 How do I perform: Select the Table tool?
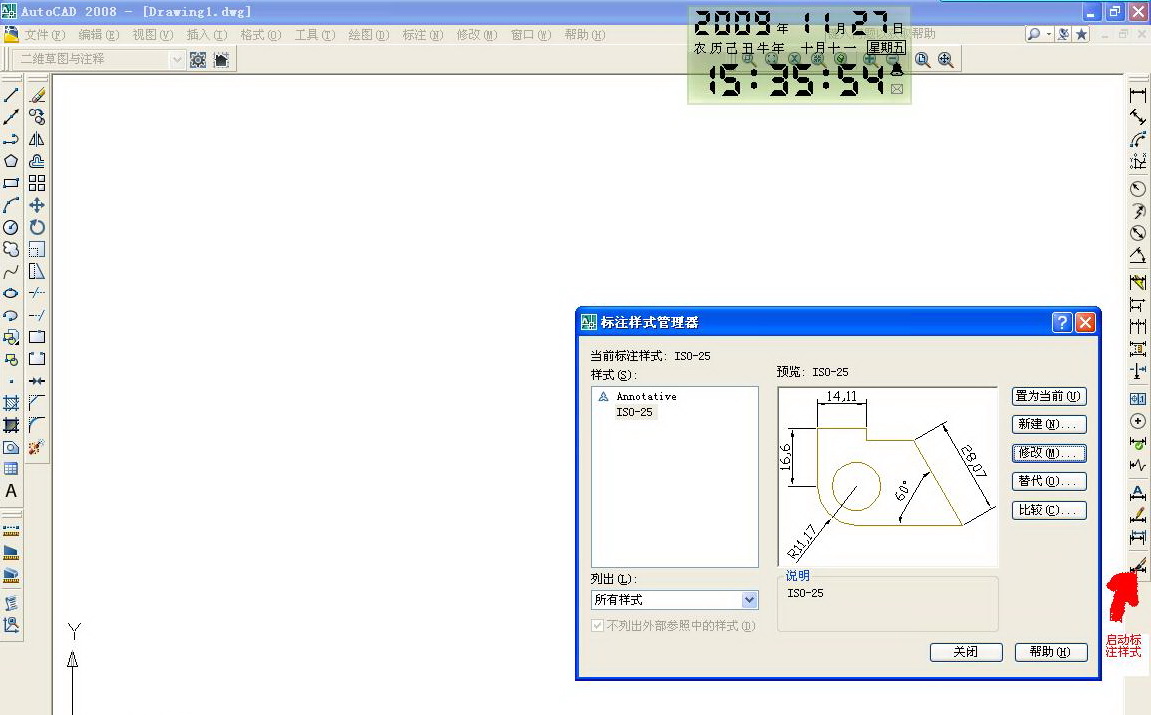click(x=11, y=468)
